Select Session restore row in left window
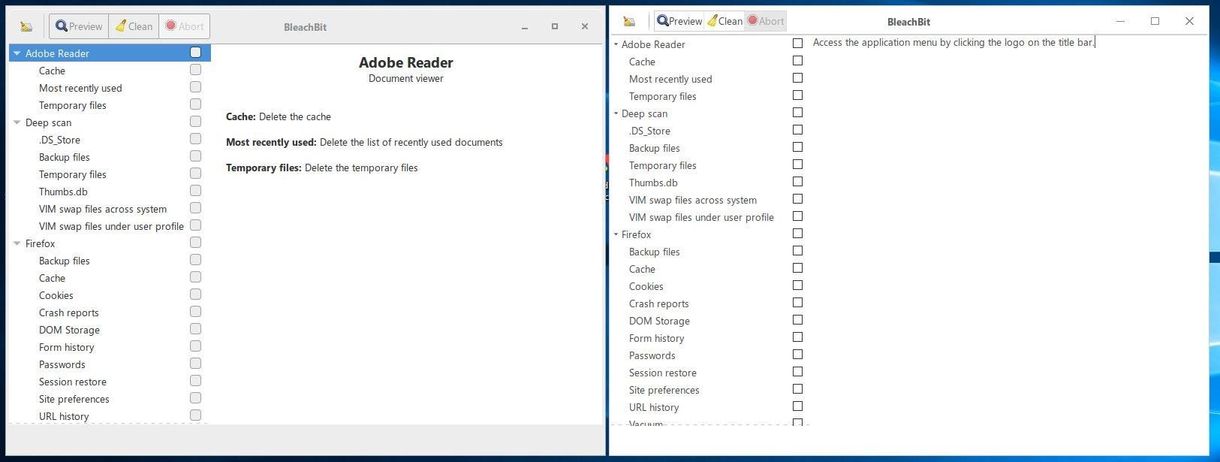The image size is (1220, 462). pyautogui.click(x=72, y=382)
